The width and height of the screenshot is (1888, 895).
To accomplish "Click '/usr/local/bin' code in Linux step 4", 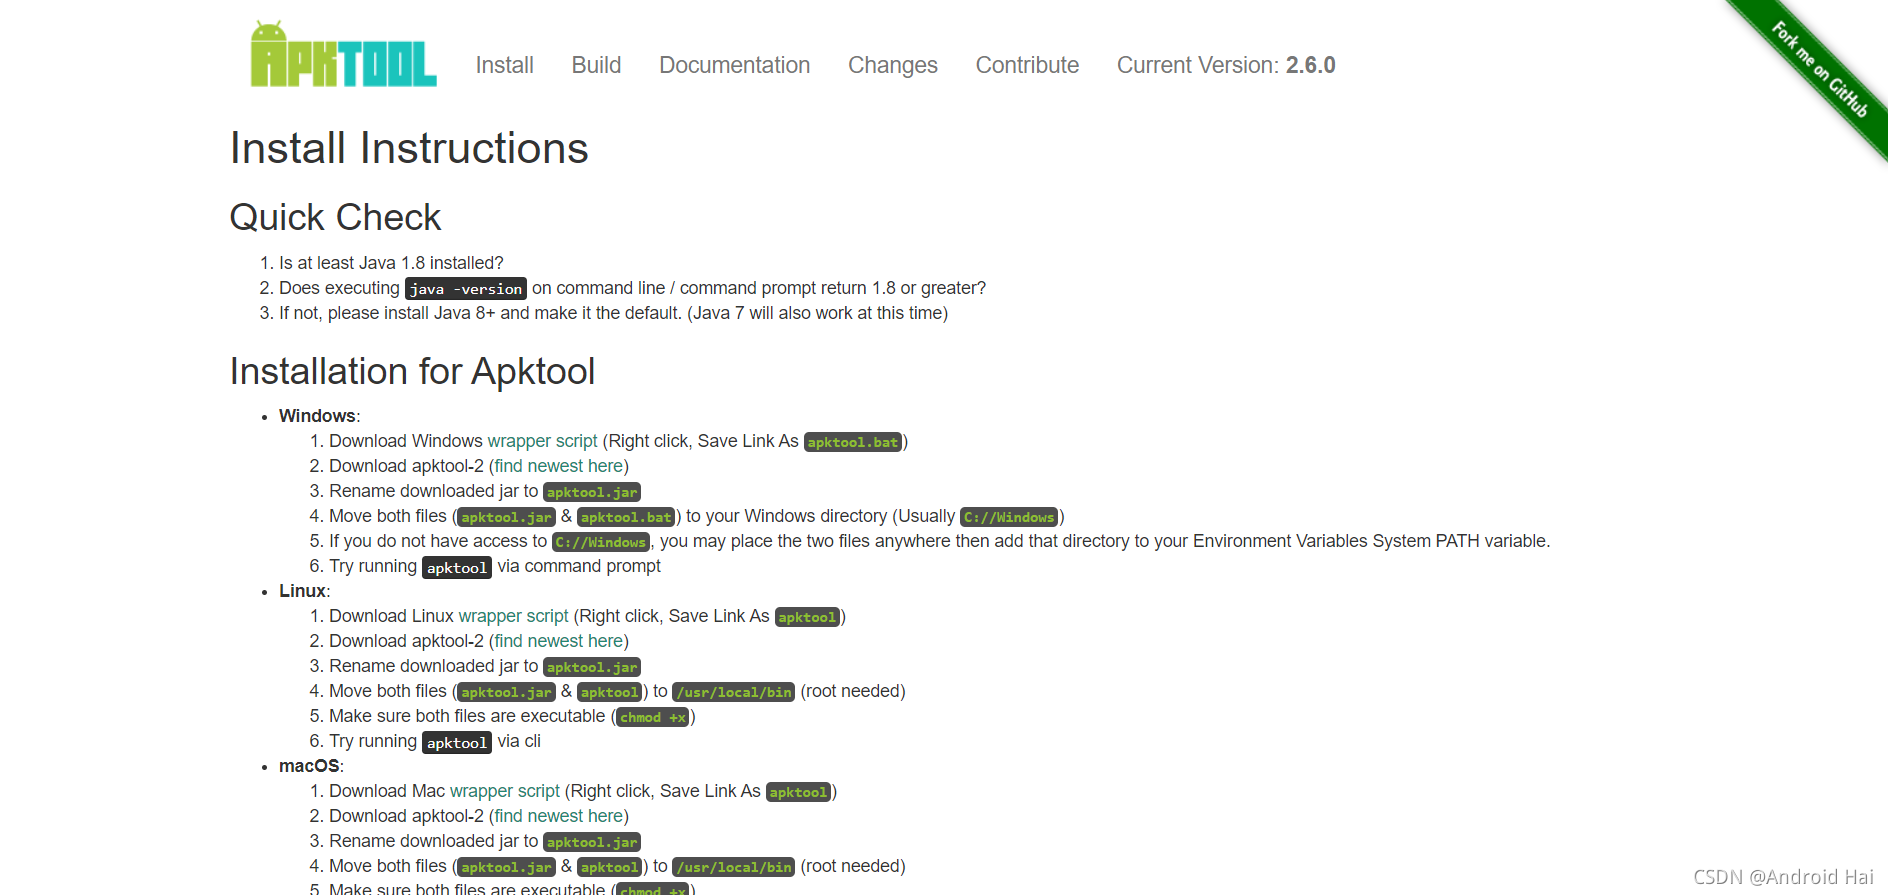I will point(734,692).
